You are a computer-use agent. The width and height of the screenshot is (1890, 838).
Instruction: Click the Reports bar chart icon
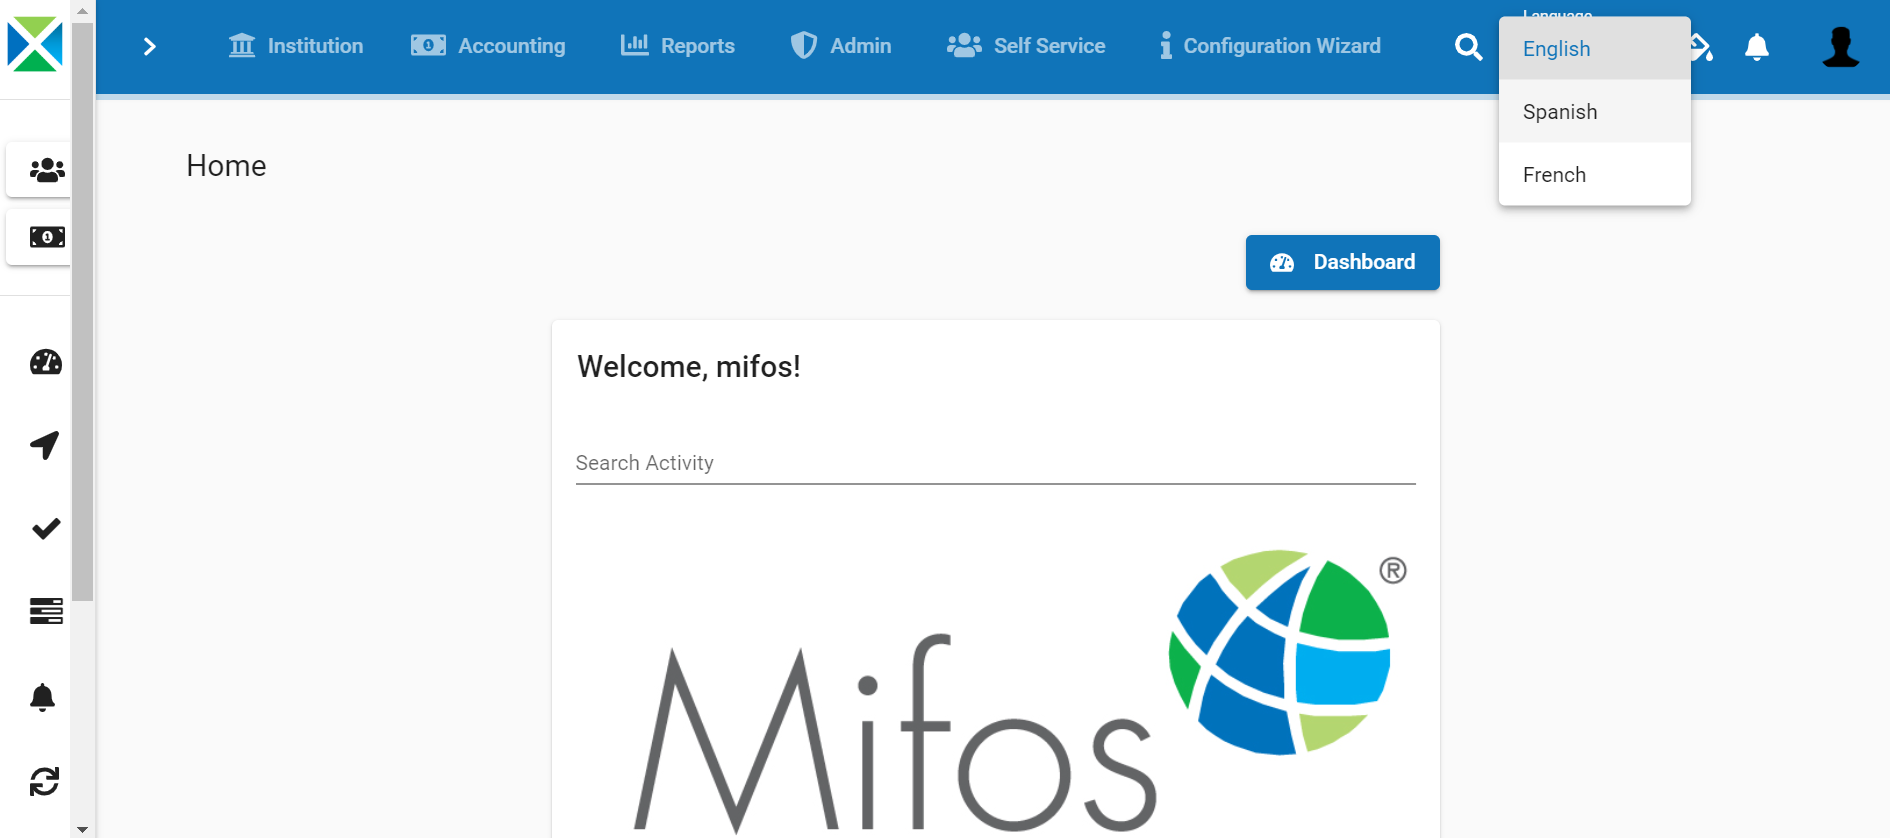[x=635, y=45]
